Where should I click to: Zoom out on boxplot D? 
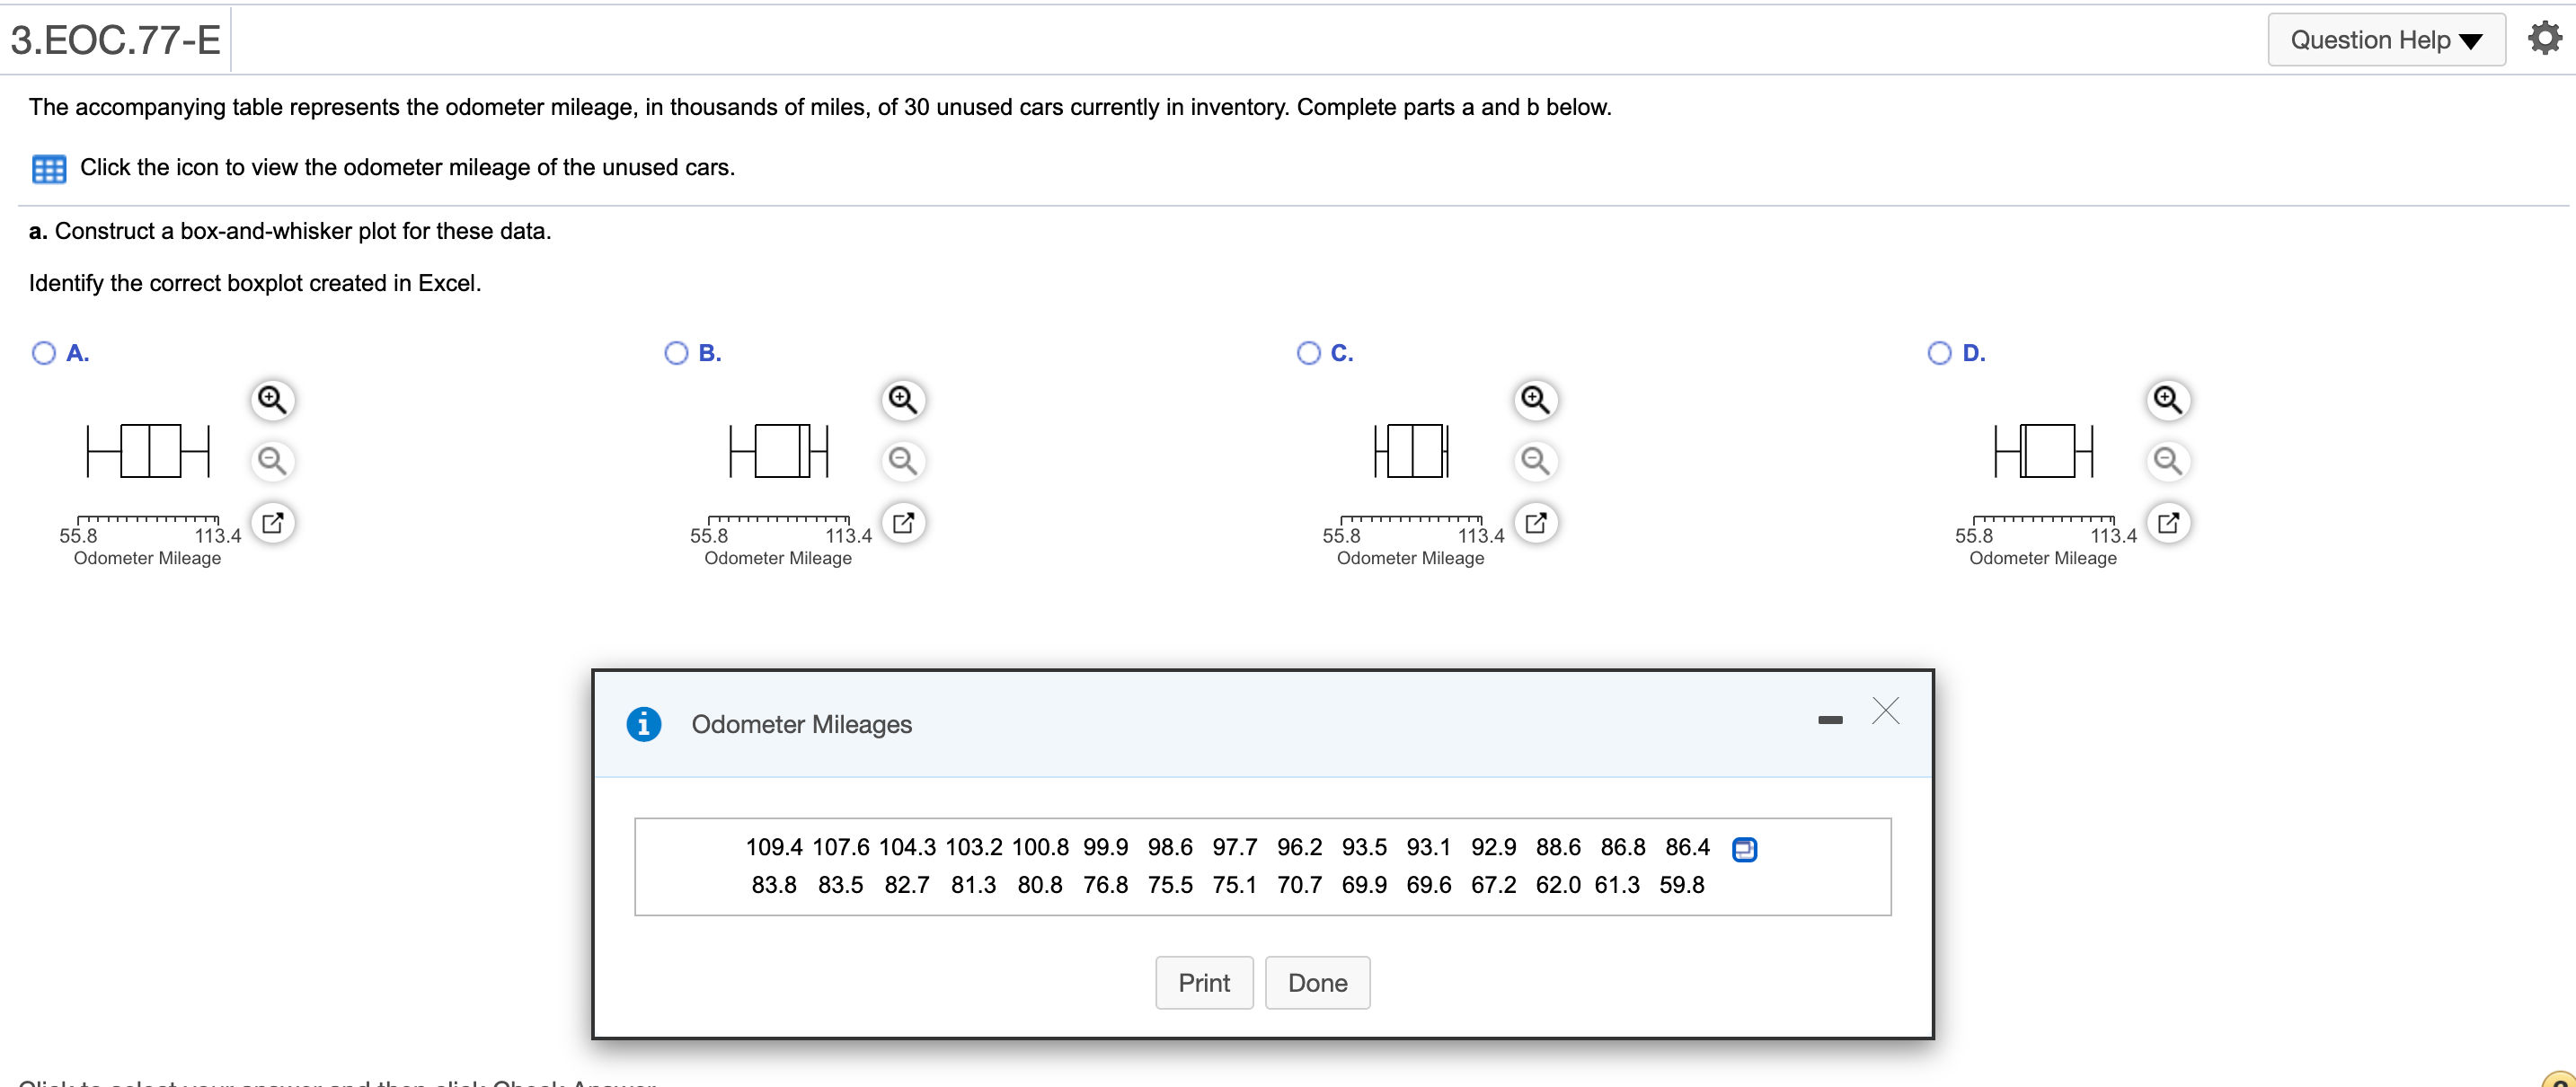pos(2167,460)
